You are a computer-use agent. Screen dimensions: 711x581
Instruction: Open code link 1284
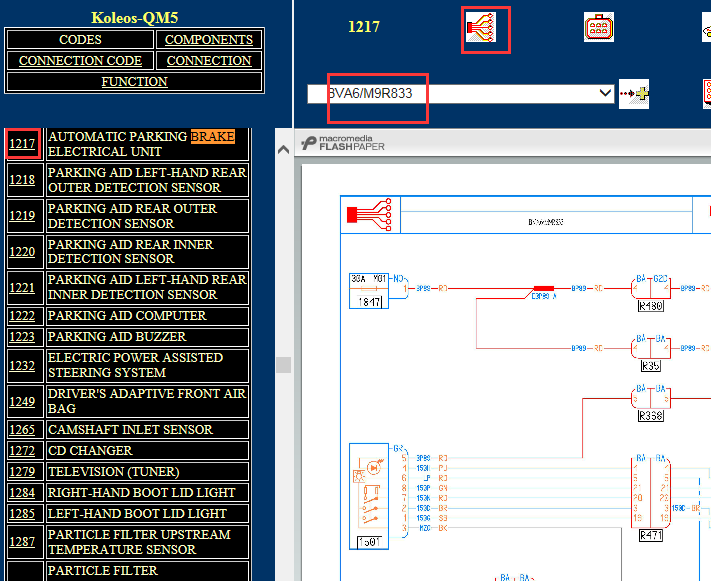(22, 493)
